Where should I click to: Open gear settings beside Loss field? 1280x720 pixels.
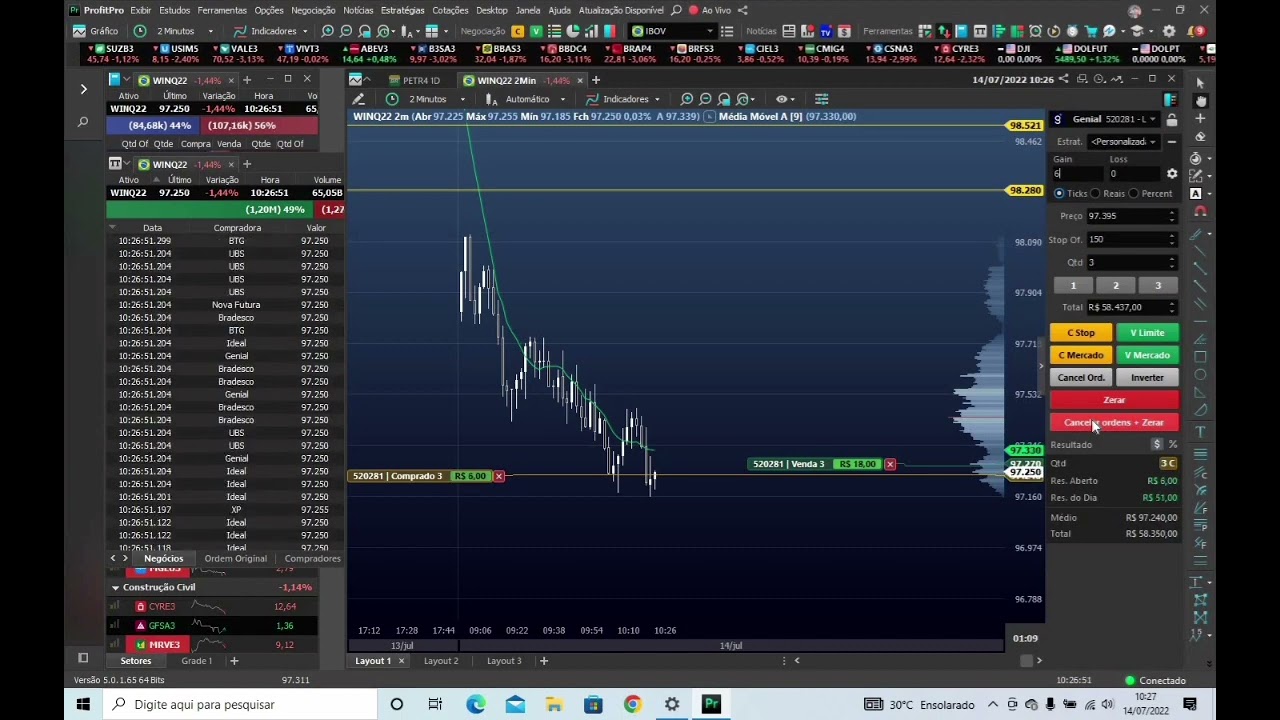click(1172, 174)
